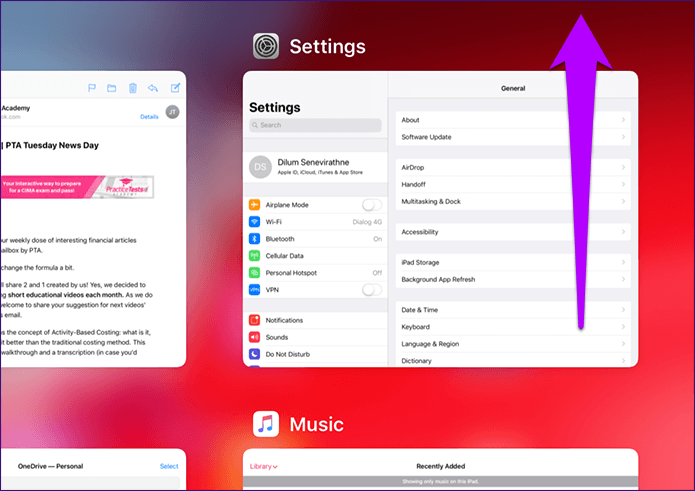Image resolution: width=695 pixels, height=491 pixels.
Task: Click the Cellular Data green icon
Action: [254, 256]
